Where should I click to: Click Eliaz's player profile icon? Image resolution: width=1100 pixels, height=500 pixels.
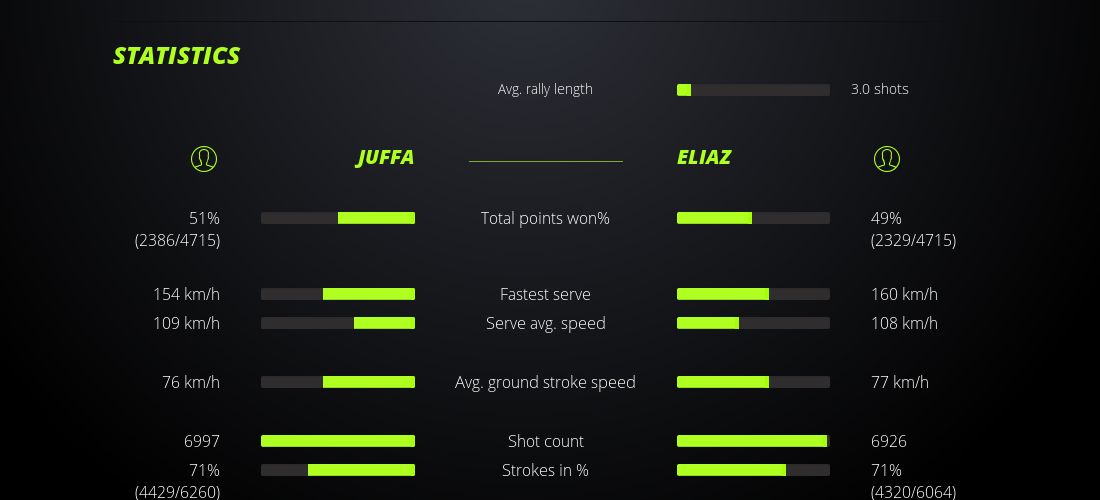click(887, 158)
